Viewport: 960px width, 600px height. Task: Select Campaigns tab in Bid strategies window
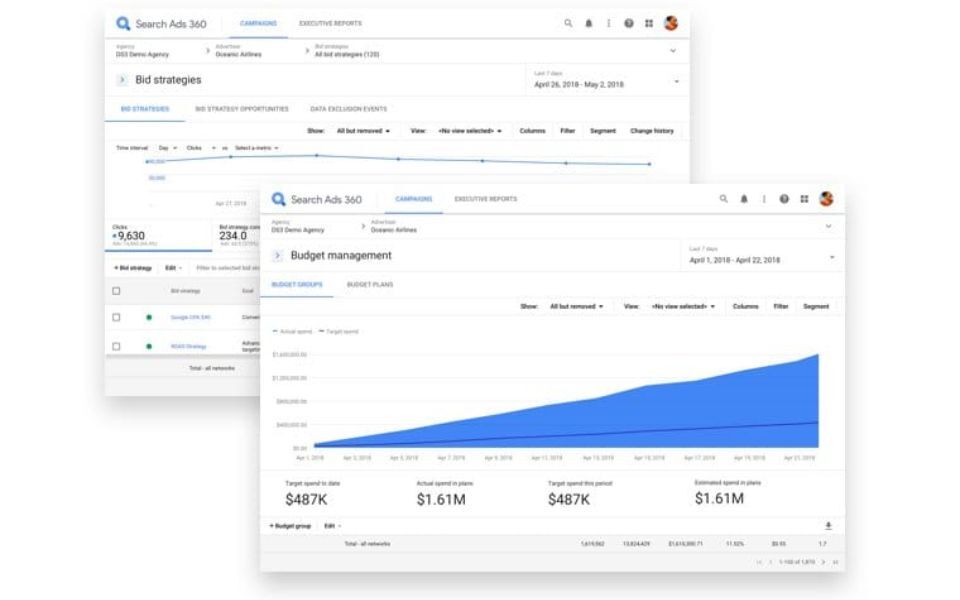coord(258,23)
